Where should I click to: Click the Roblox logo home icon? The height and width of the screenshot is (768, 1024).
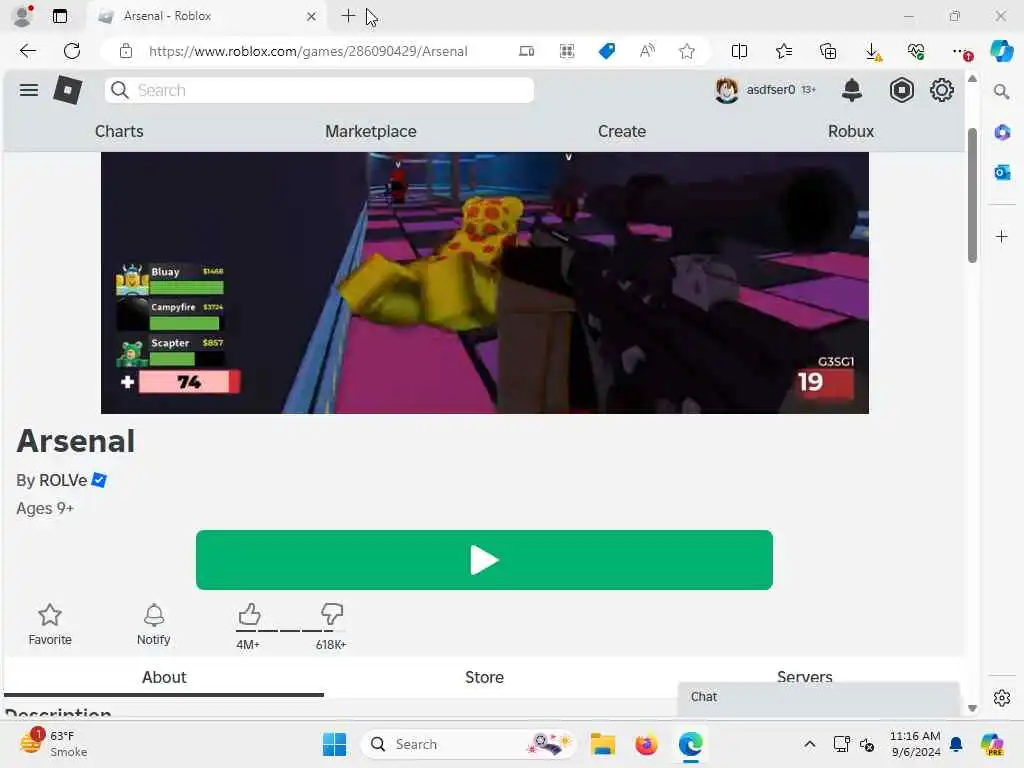(x=68, y=90)
